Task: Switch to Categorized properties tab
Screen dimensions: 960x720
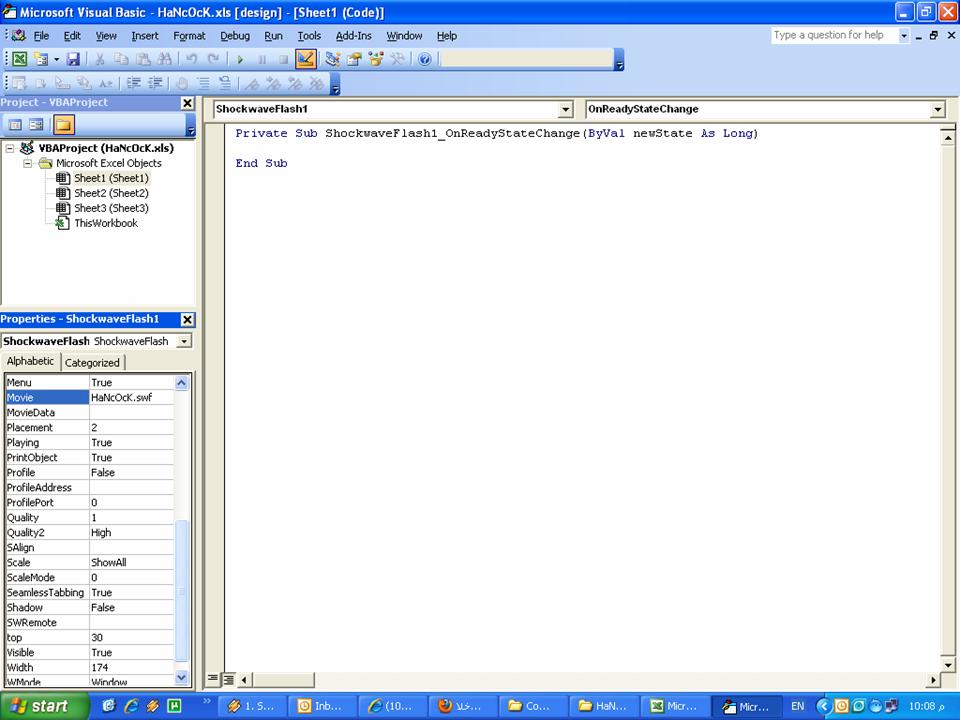Action: point(92,362)
